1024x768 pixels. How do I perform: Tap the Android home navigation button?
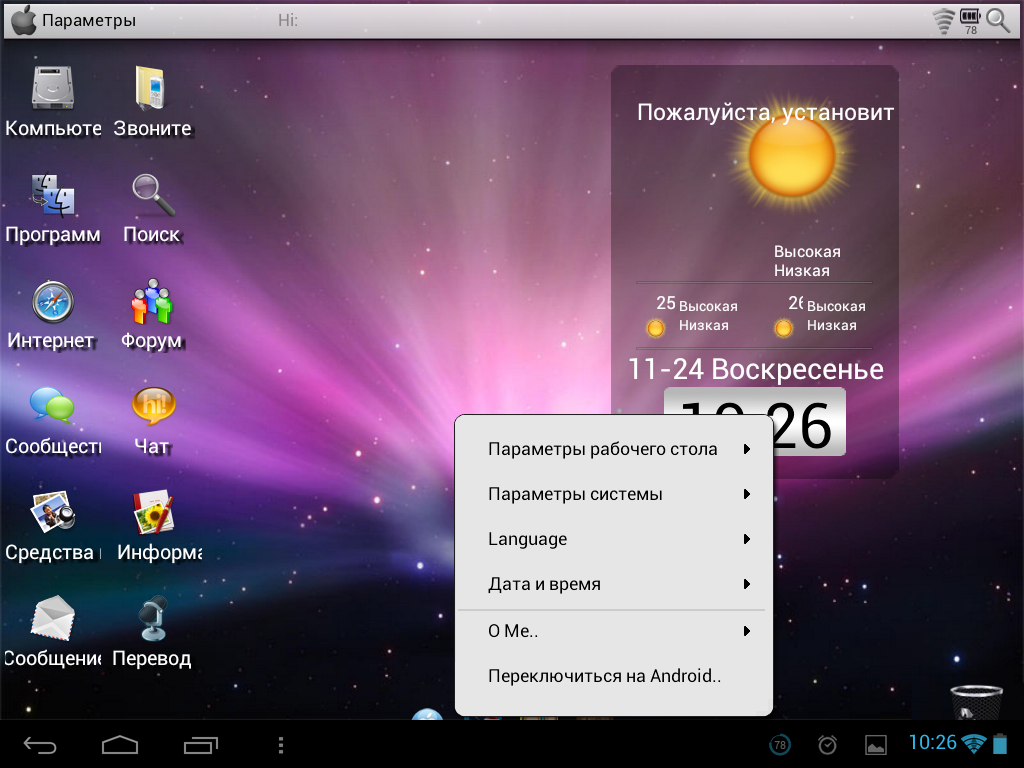tap(120, 744)
